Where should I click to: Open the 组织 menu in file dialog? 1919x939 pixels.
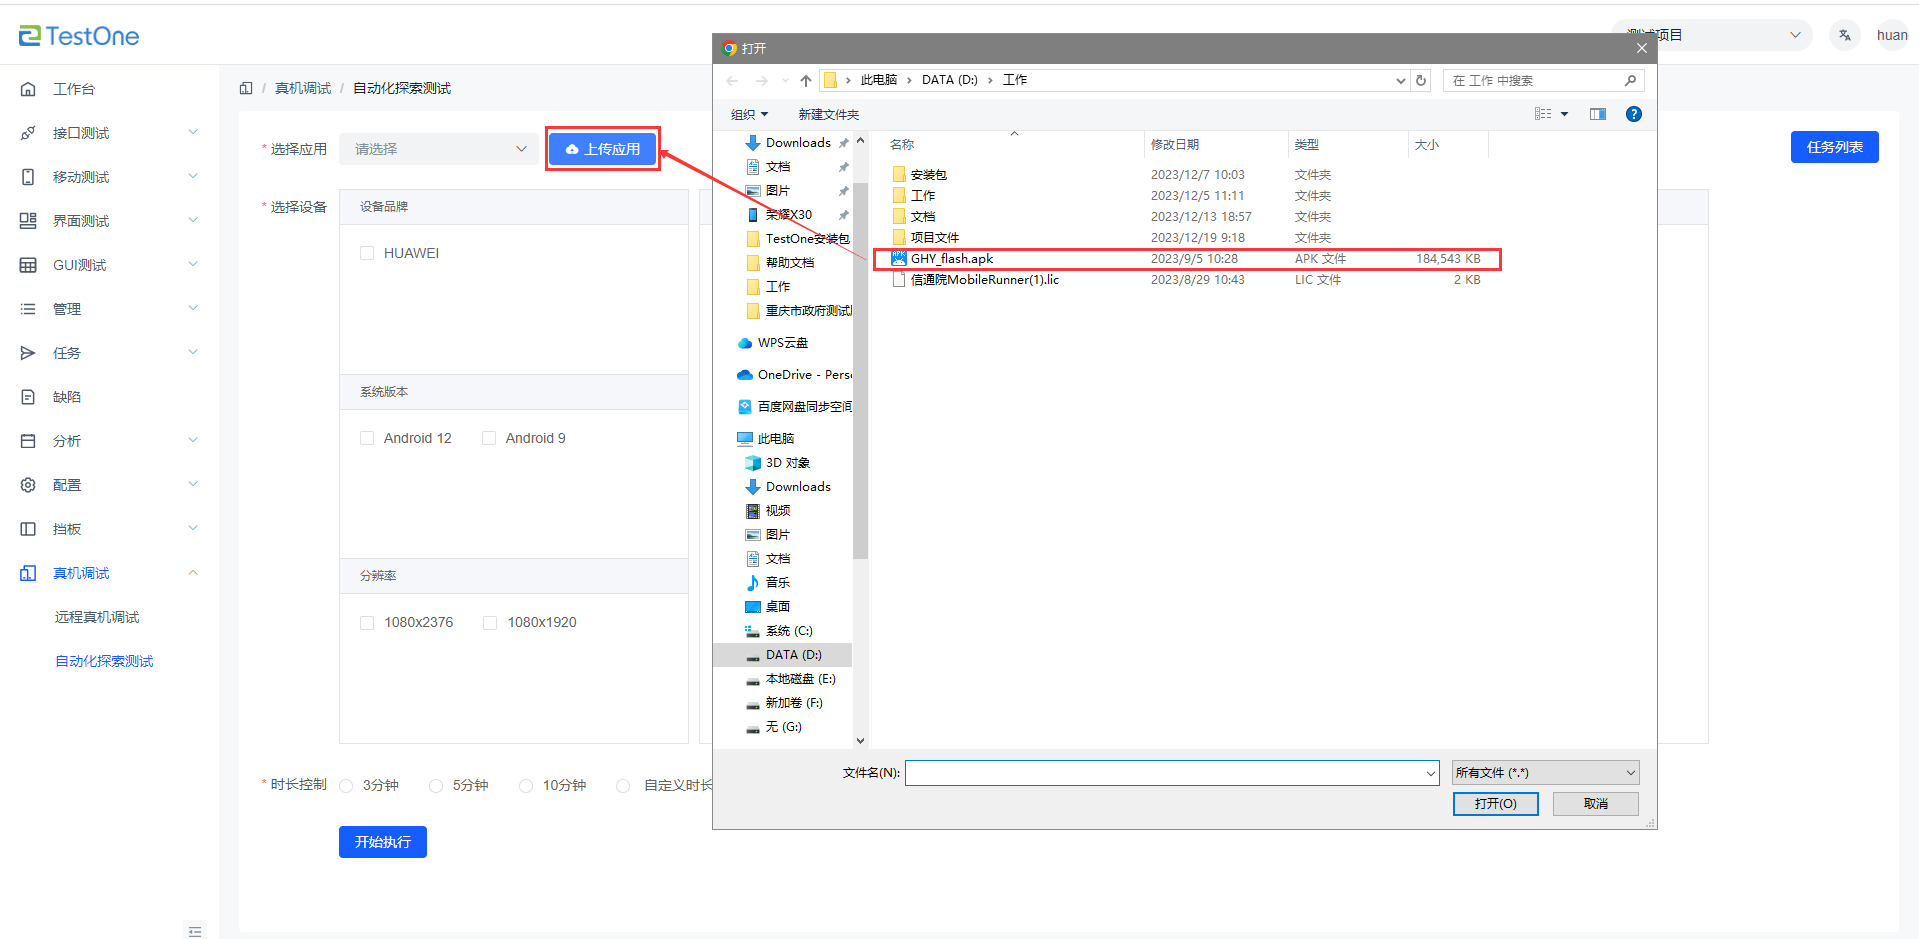coord(749,115)
